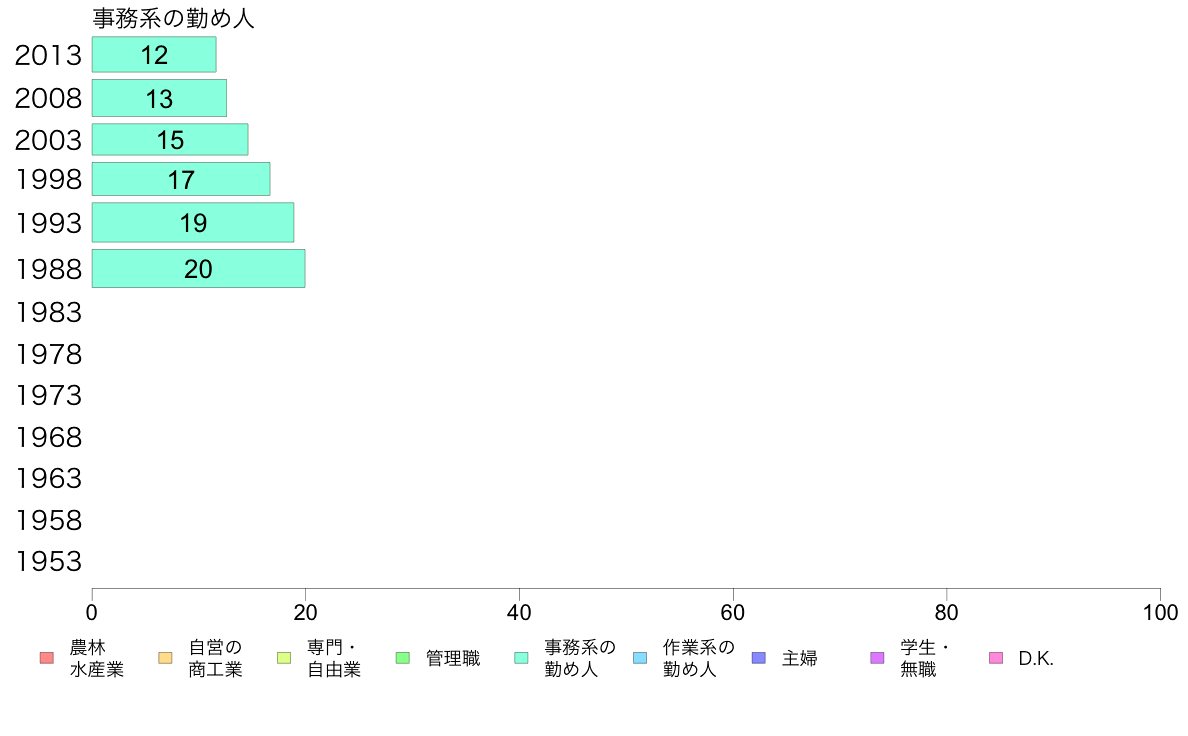The width and height of the screenshot is (1188, 736).
Task: Select the 2013 bar showing 12
Action: coord(154,55)
